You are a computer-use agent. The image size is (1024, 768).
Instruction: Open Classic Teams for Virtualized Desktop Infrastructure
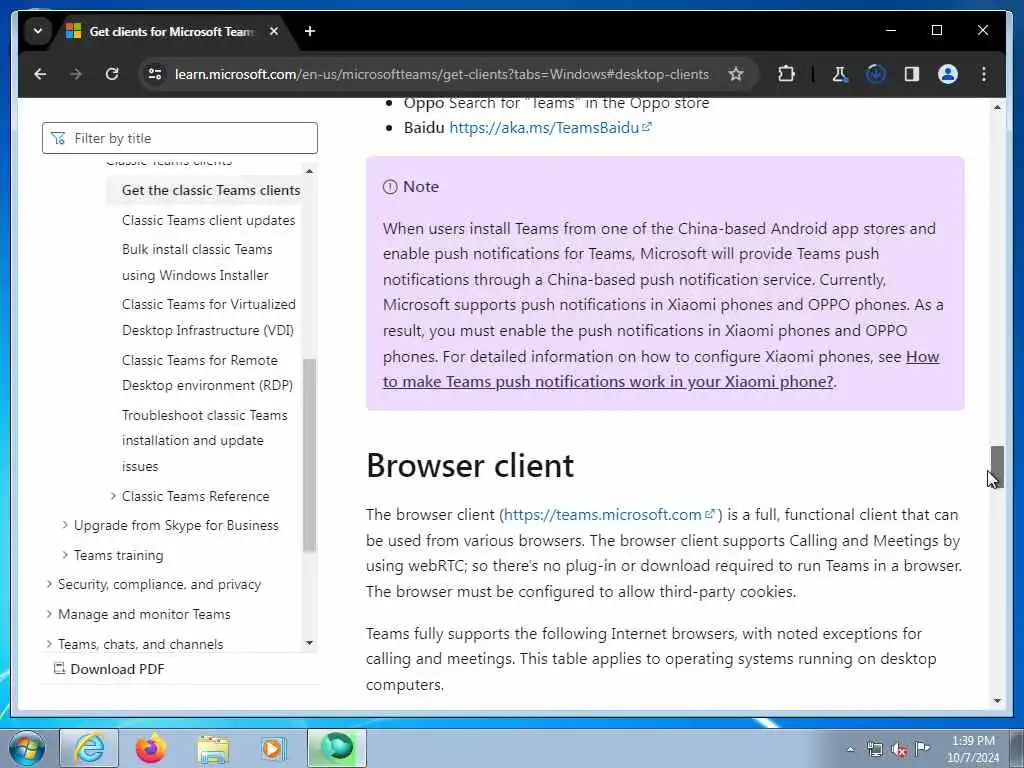(208, 317)
